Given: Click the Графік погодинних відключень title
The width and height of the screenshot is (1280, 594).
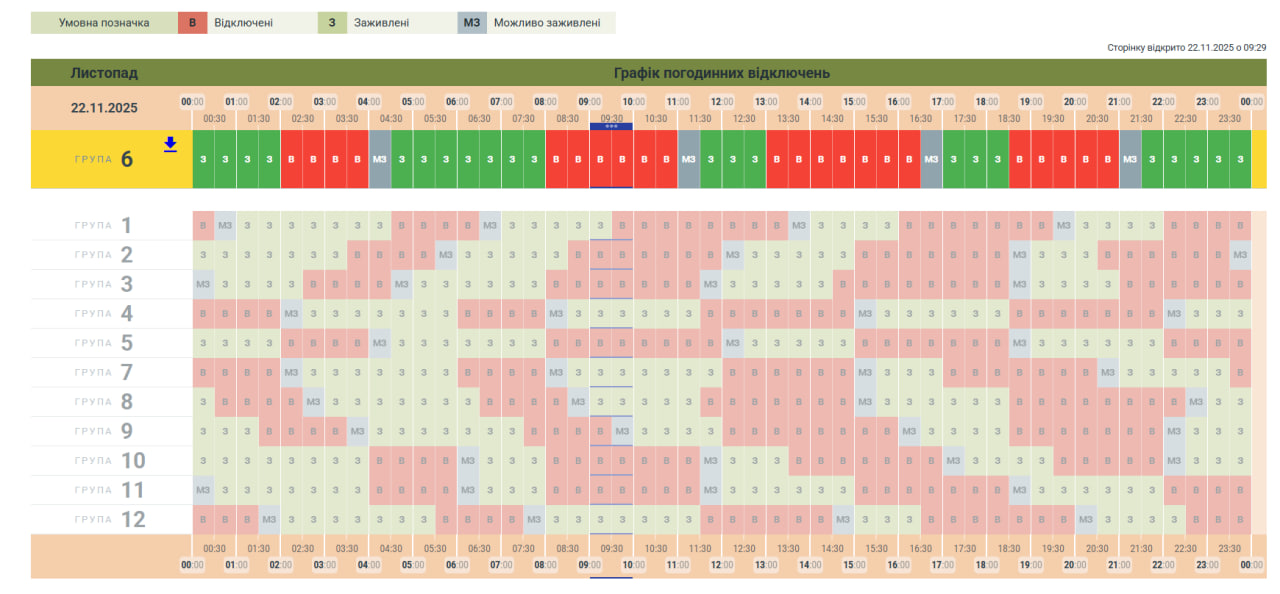Looking at the screenshot, I should tap(721, 73).
